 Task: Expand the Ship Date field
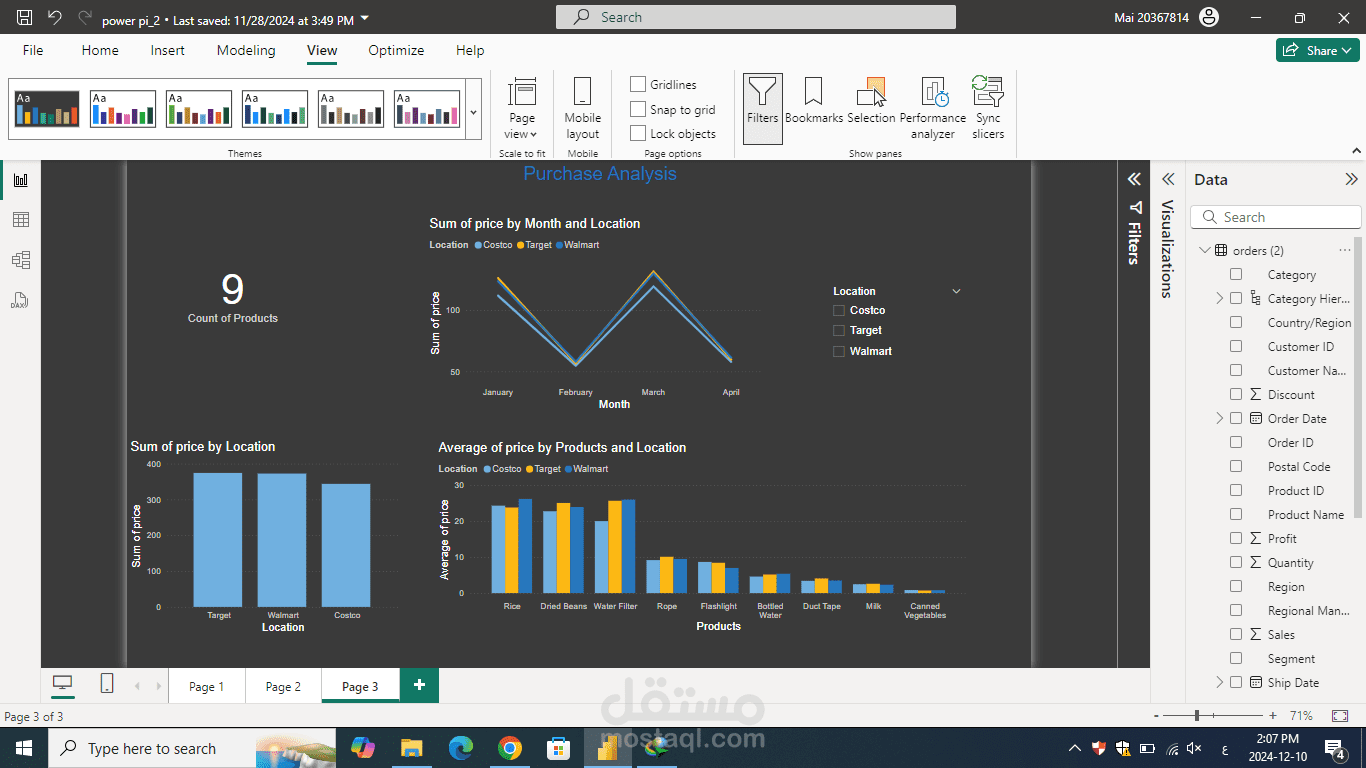[1219, 682]
